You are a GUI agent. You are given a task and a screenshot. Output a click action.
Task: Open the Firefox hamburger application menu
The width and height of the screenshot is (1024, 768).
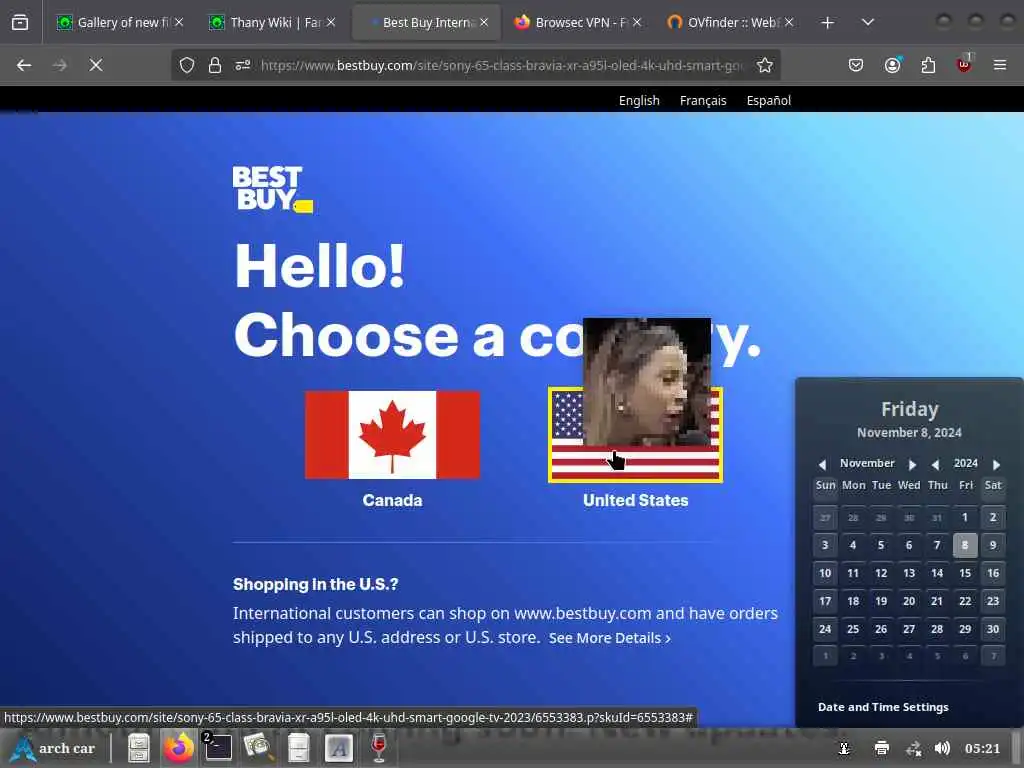coord(999,65)
